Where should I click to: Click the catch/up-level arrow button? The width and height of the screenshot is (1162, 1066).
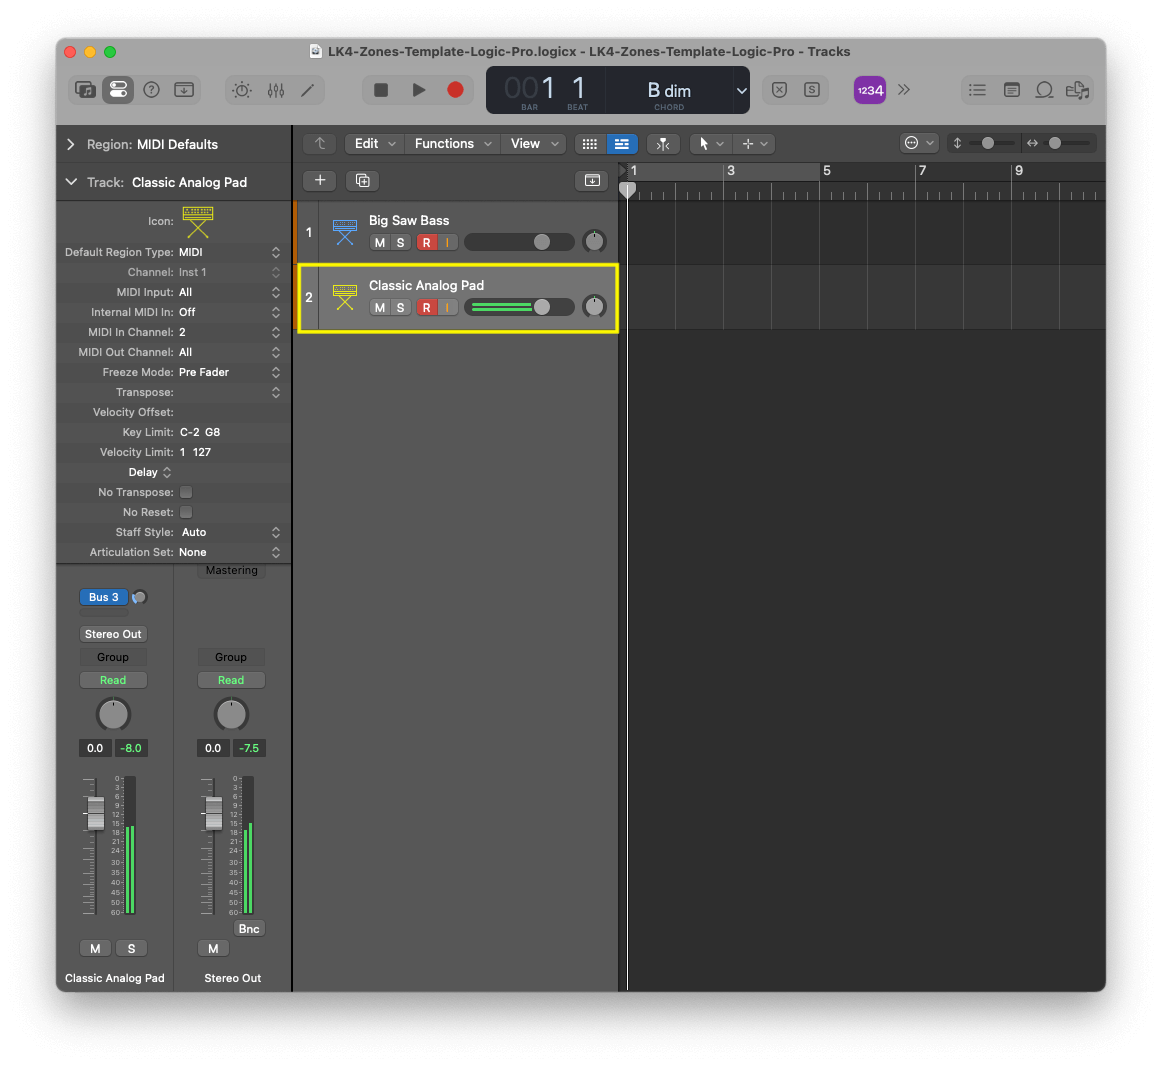click(320, 144)
